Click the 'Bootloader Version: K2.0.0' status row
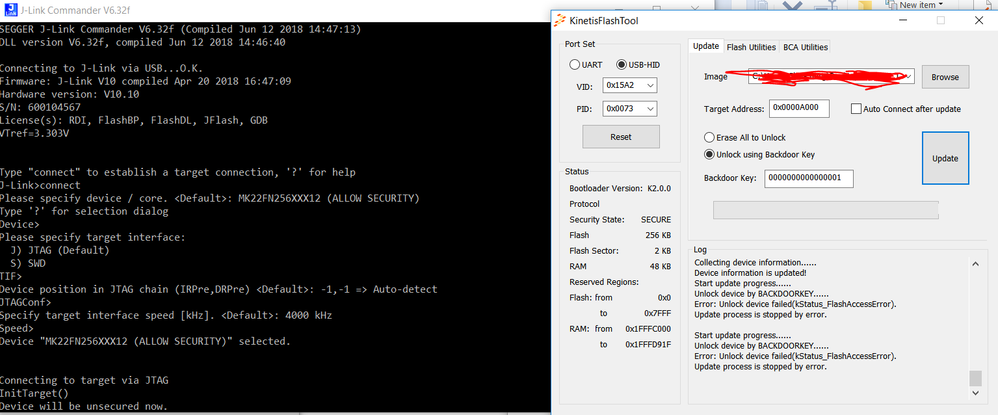998x415 pixels. pyautogui.click(x=620, y=189)
